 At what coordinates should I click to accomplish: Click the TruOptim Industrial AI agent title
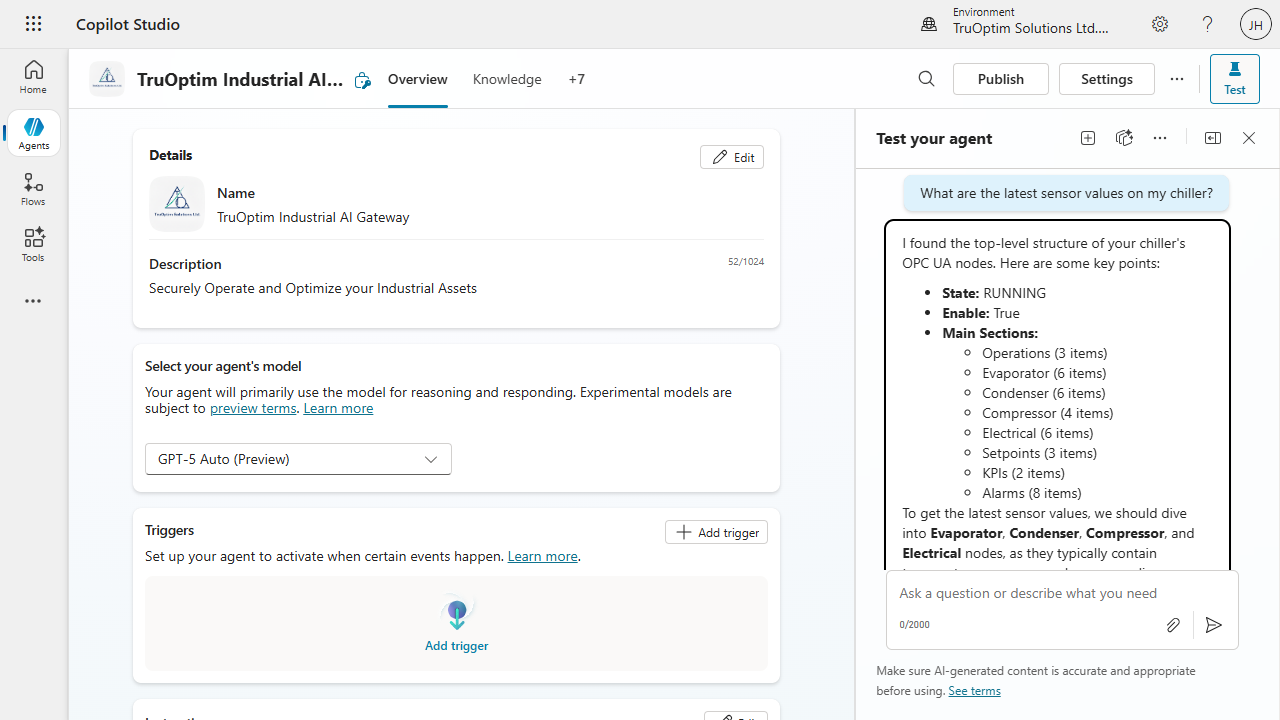point(240,79)
